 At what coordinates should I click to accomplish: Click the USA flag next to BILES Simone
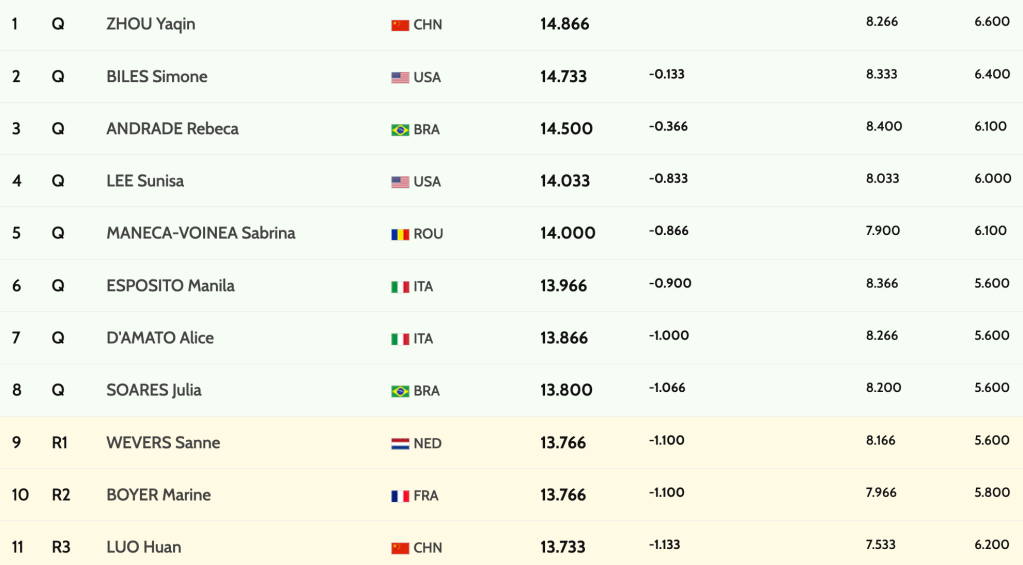(x=400, y=77)
